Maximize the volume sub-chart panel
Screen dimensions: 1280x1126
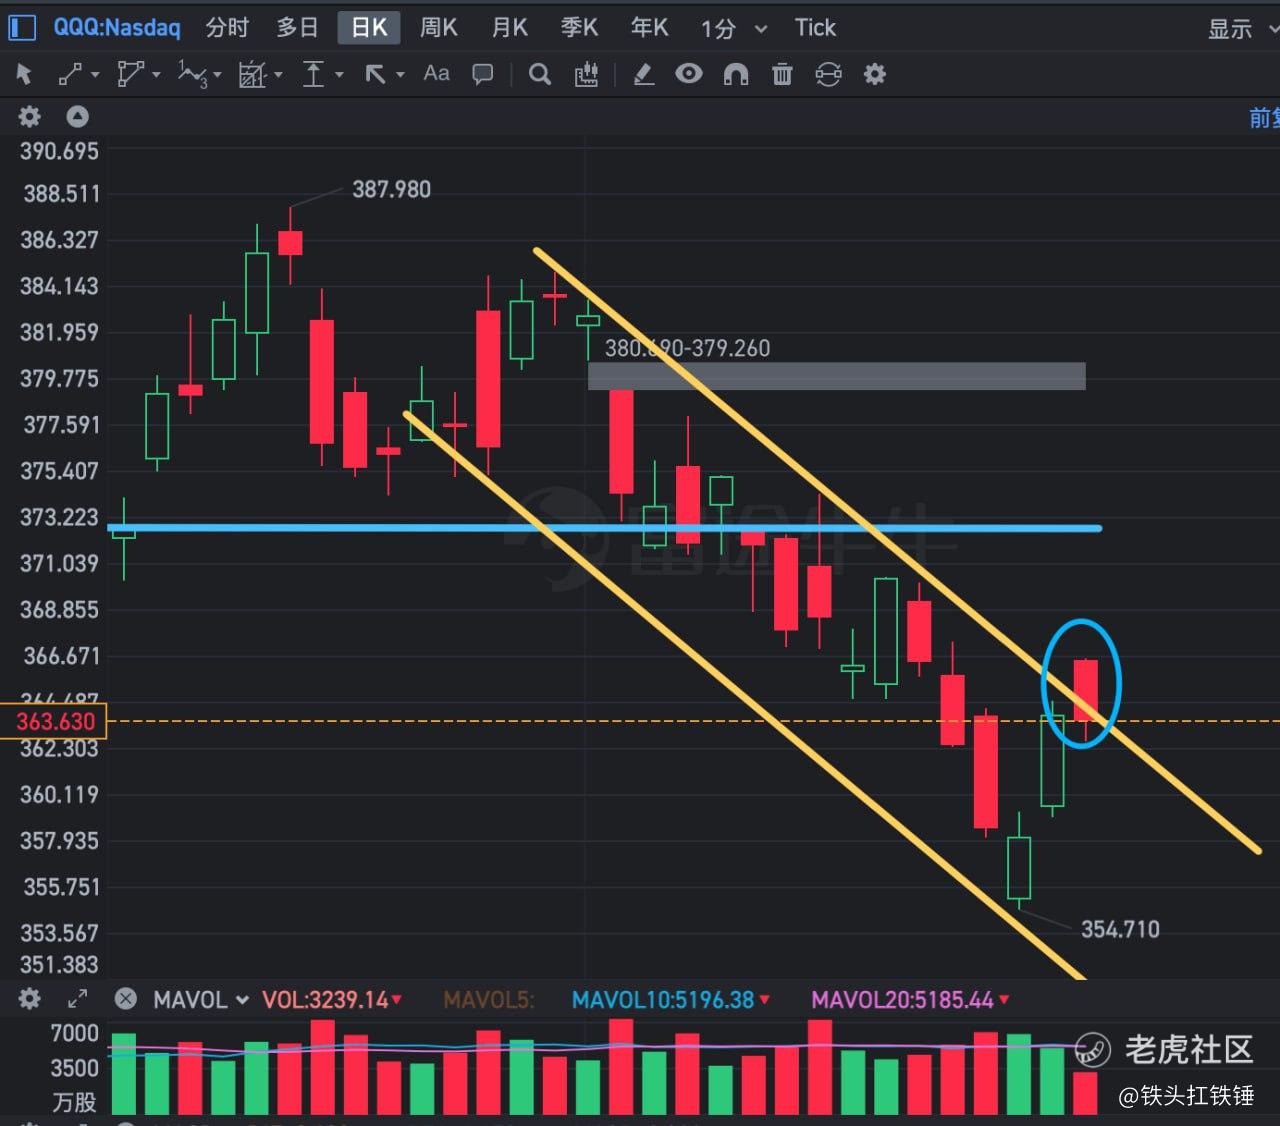77,999
